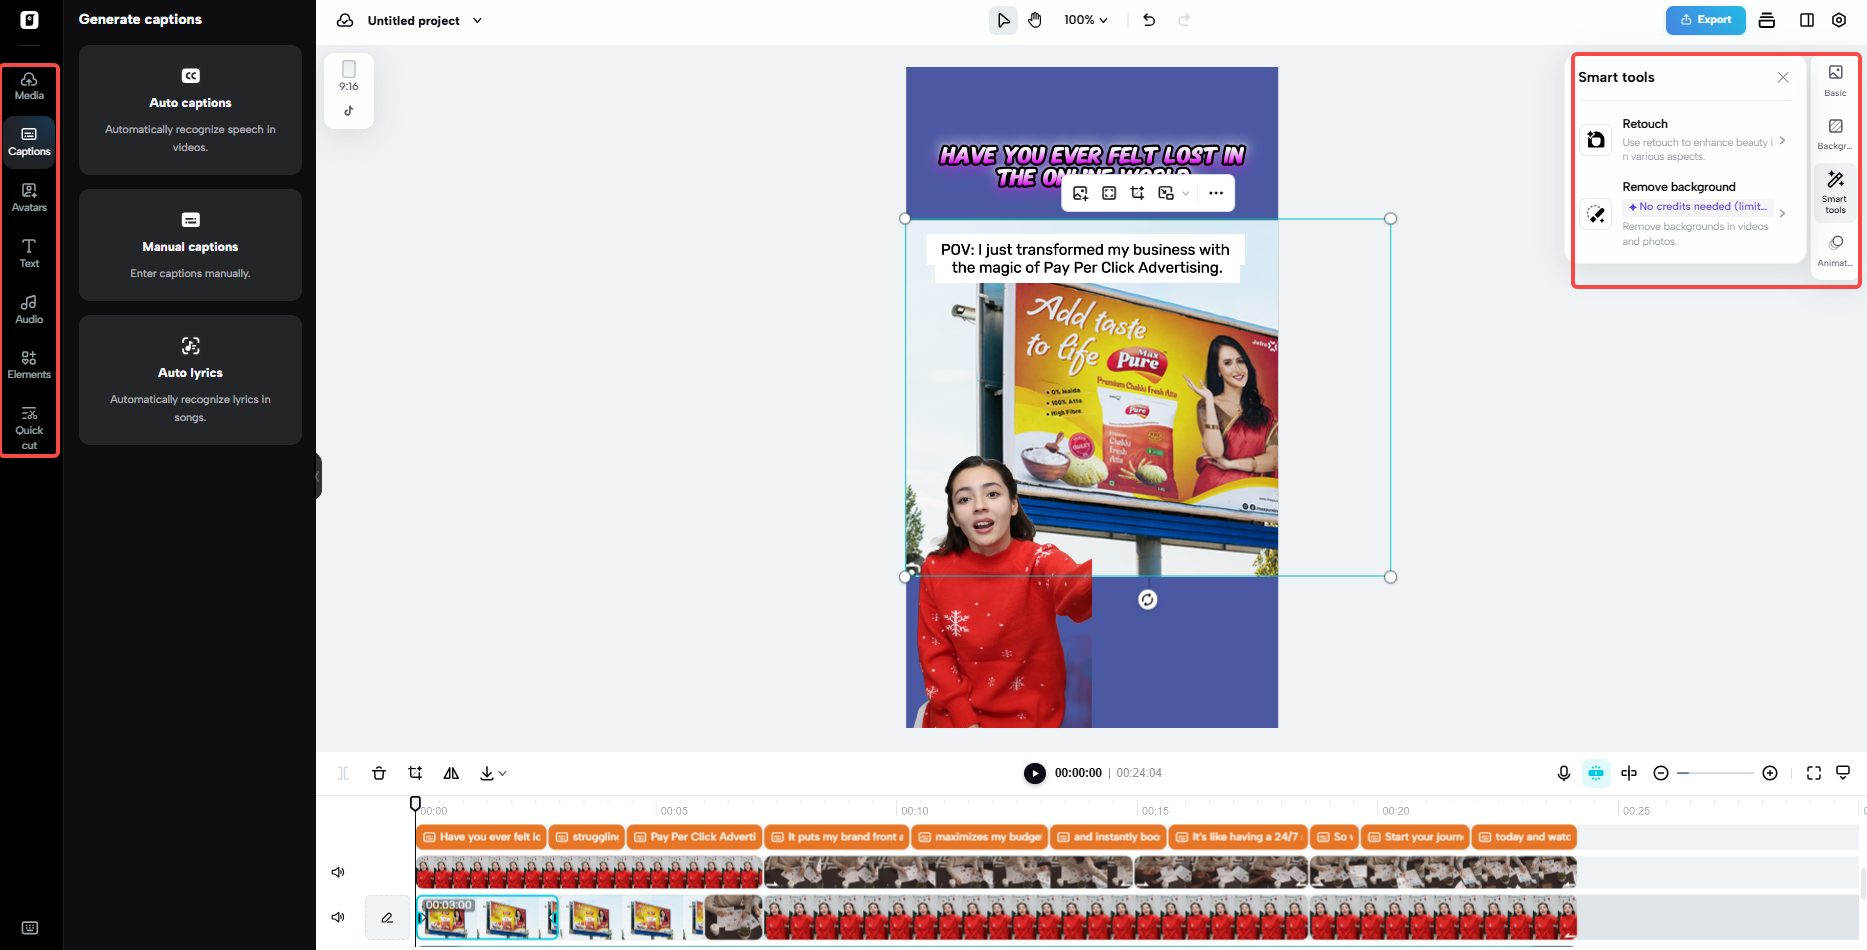Close the Smart tools panel
The height and width of the screenshot is (950, 1867).
pos(1783,77)
